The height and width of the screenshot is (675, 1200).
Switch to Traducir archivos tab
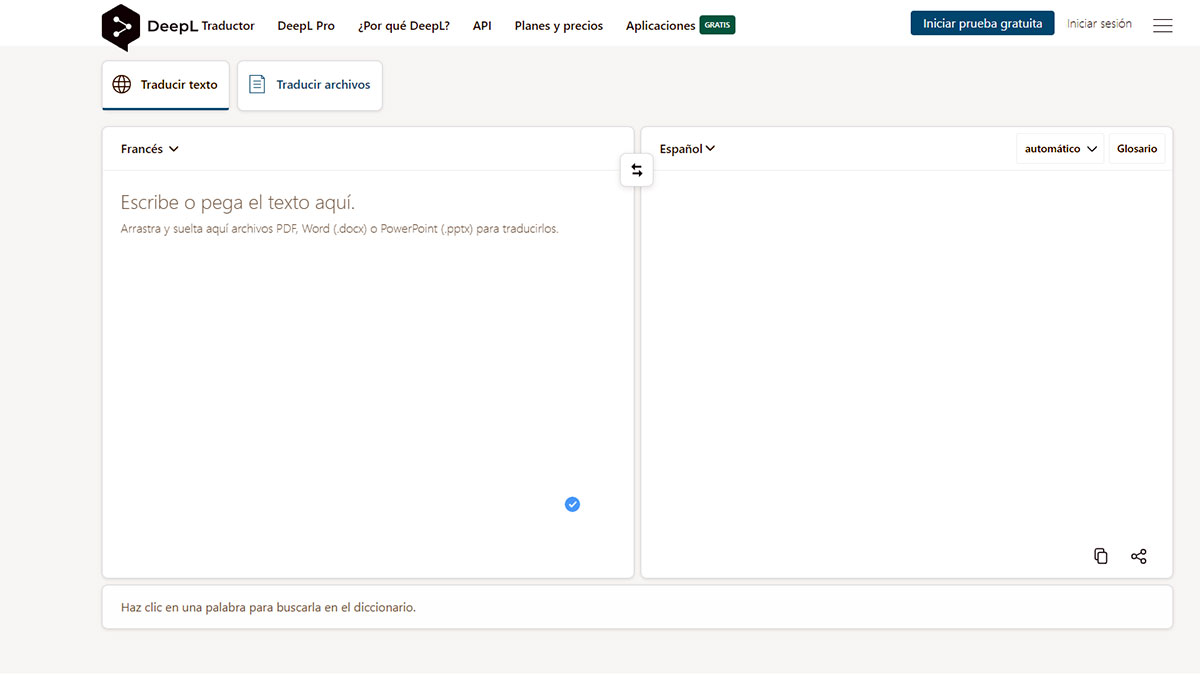tap(310, 85)
